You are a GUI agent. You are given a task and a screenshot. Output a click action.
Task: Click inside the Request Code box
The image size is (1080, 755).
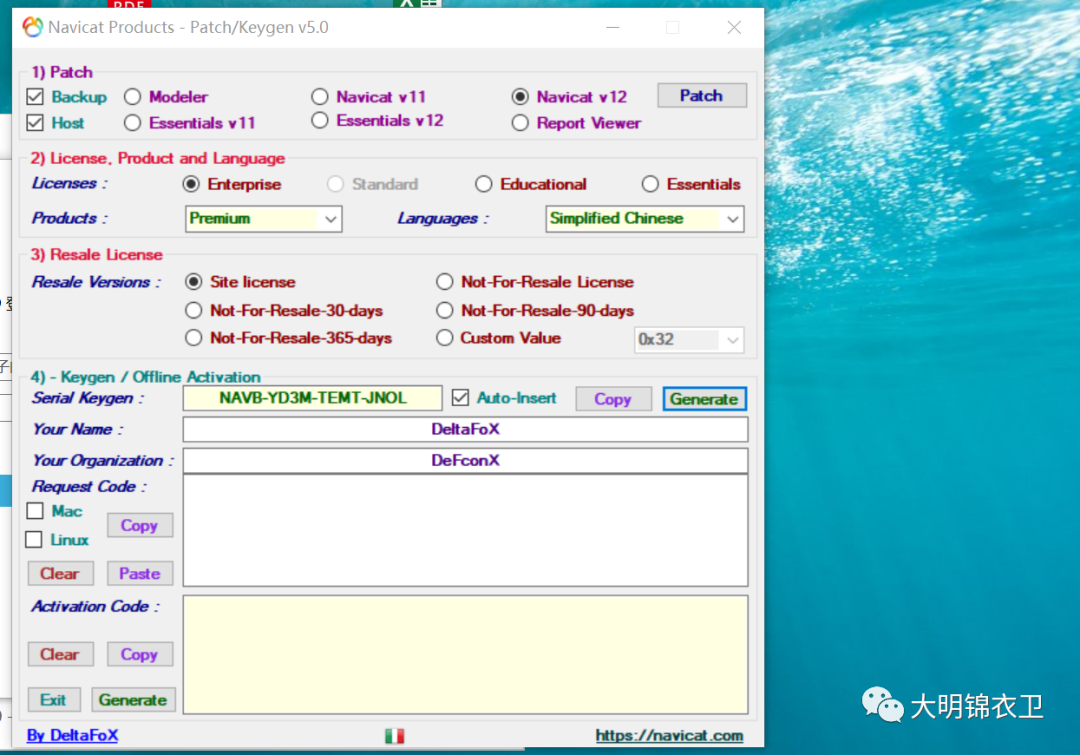(x=466, y=530)
